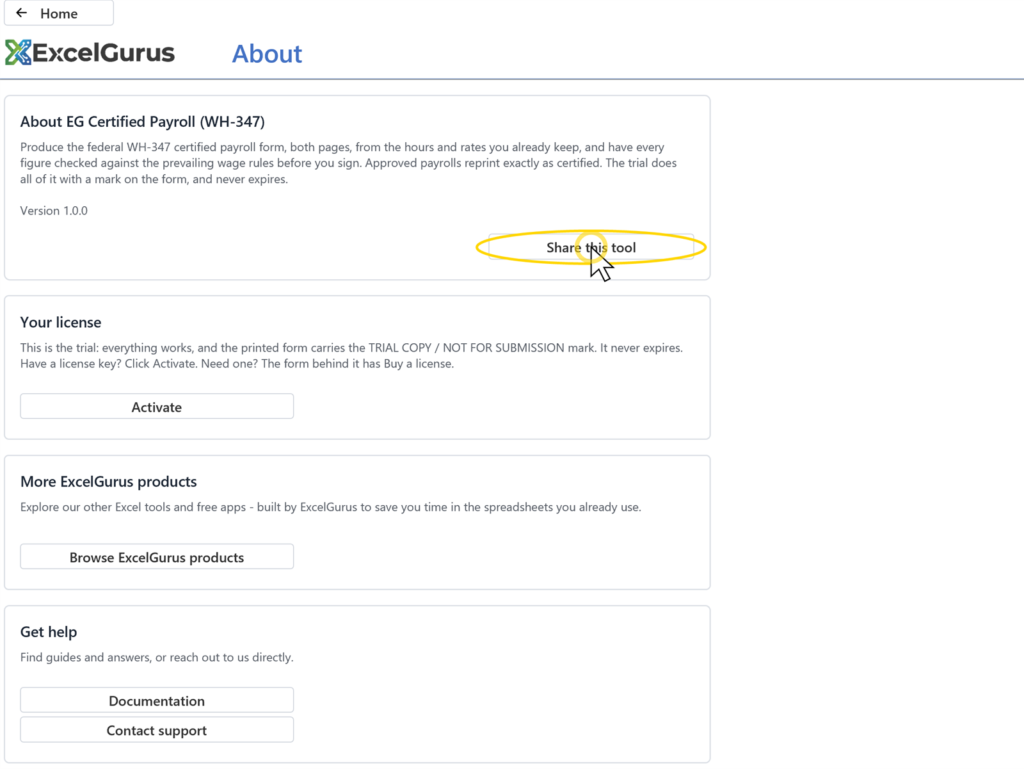Screen dimensions: 1024x769
Task: Click Contact support
Action: tap(157, 730)
